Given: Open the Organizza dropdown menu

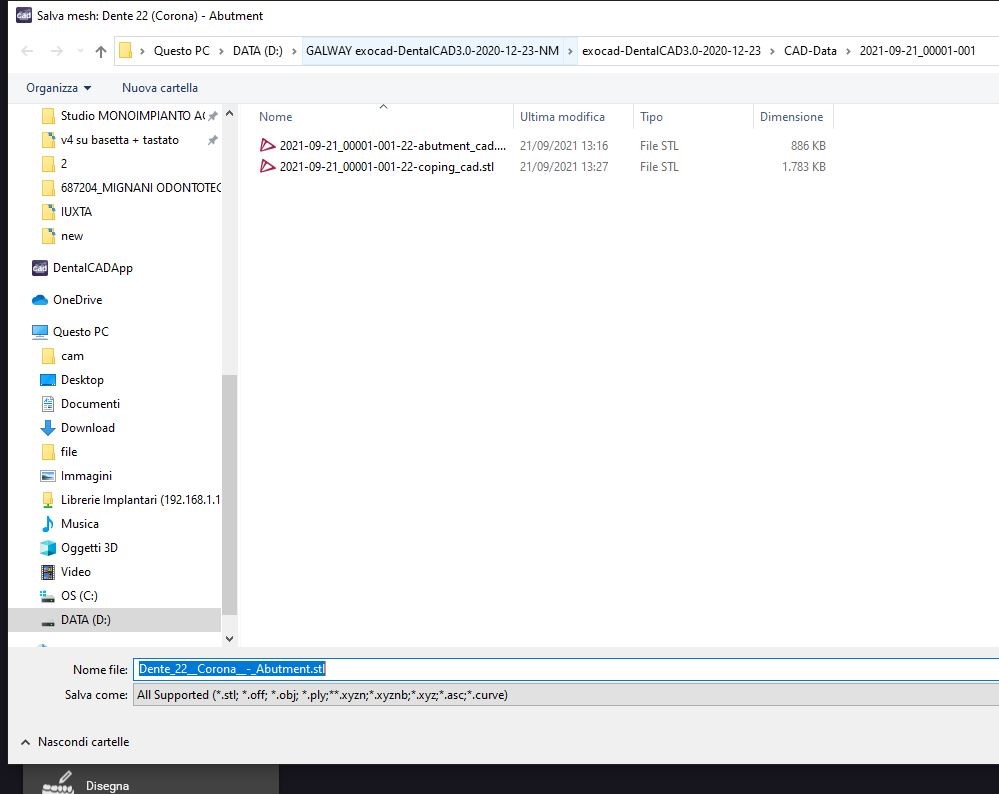Looking at the screenshot, I should coord(58,88).
